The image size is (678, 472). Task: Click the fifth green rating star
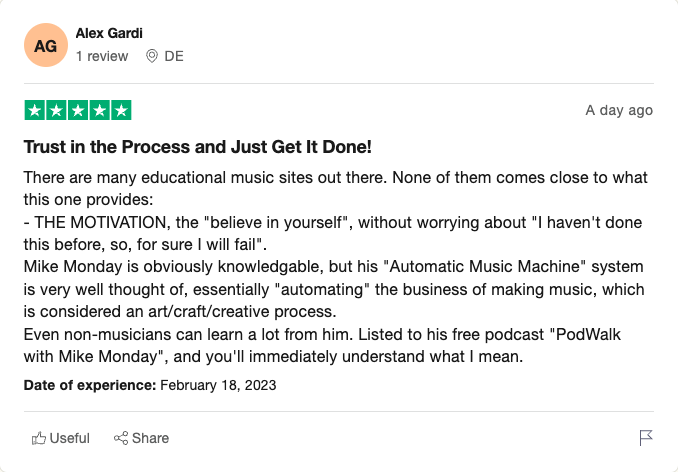pos(121,110)
